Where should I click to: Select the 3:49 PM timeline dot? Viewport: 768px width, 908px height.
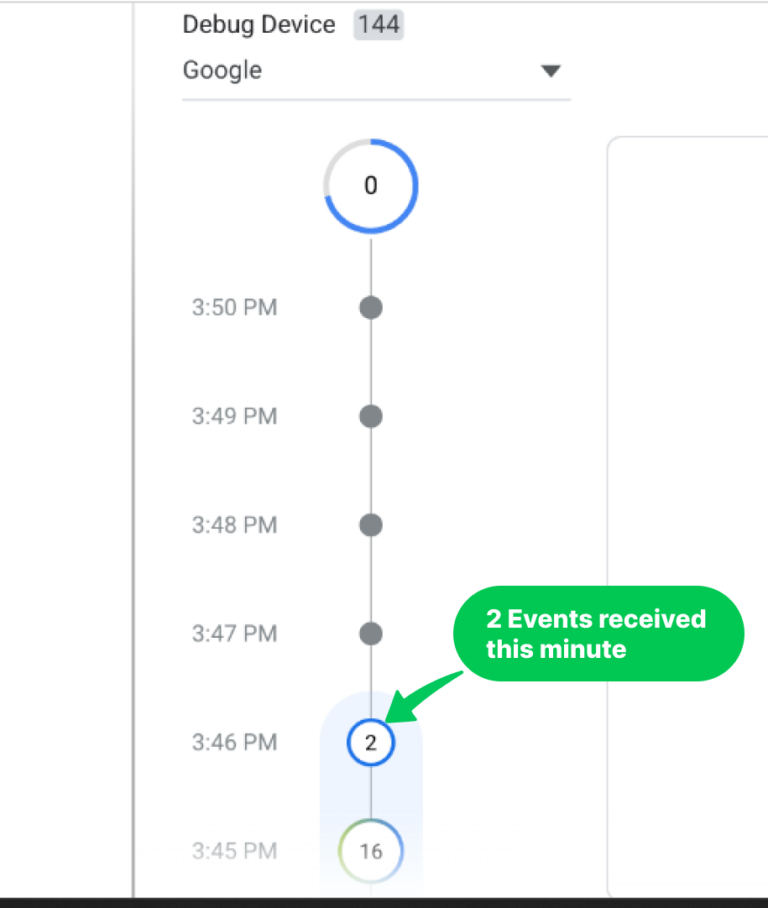point(371,416)
